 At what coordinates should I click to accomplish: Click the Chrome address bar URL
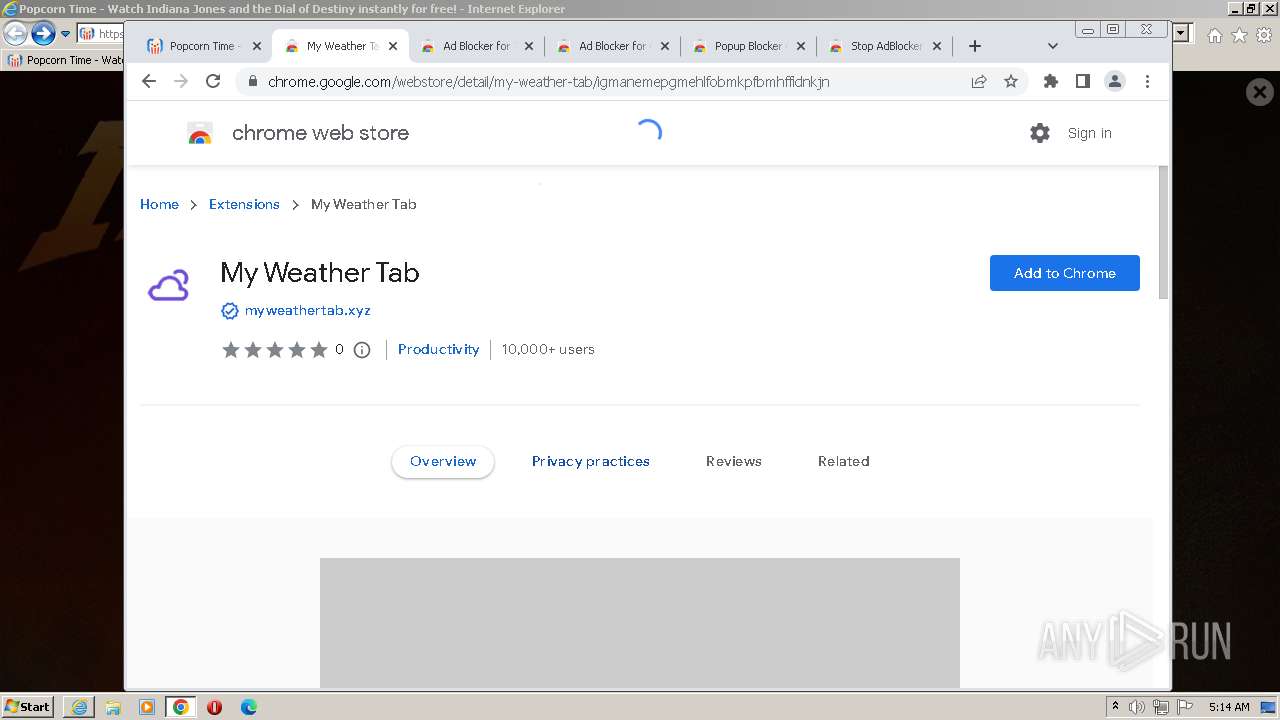coord(548,82)
